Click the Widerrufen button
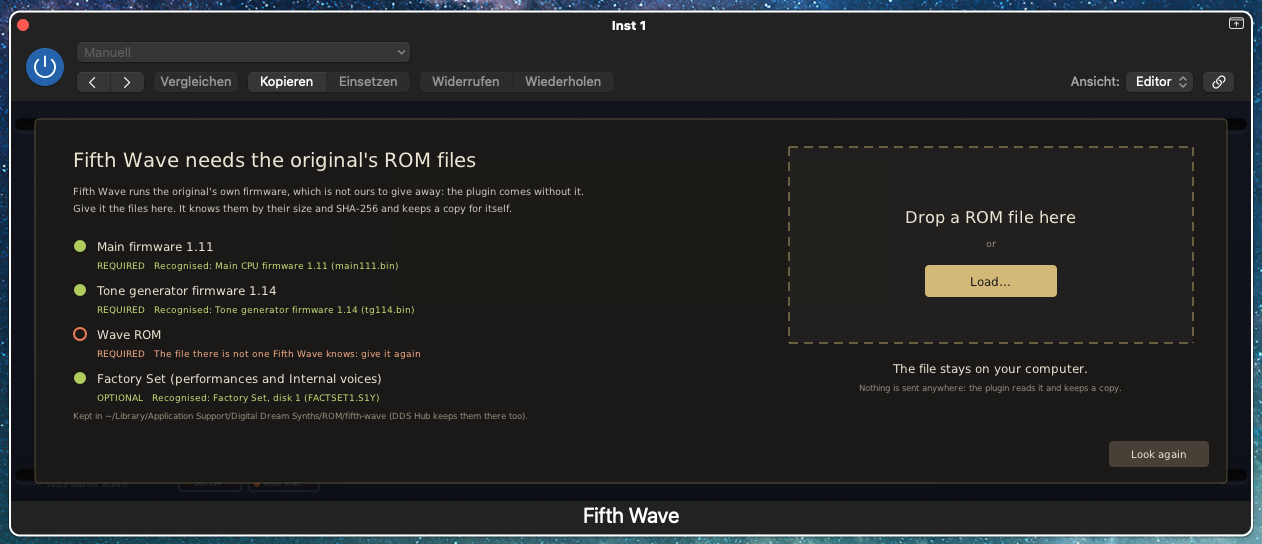The image size is (1262, 544). tap(466, 82)
